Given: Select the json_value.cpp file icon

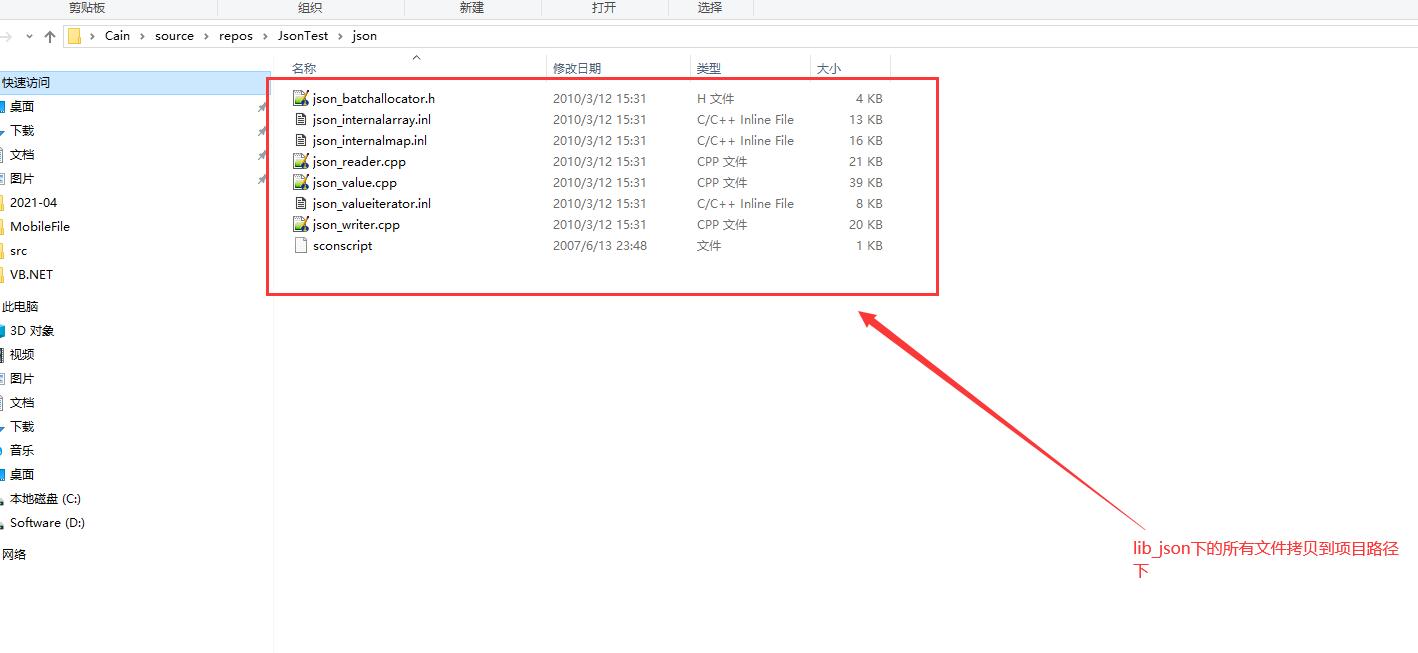Looking at the screenshot, I should (301, 182).
